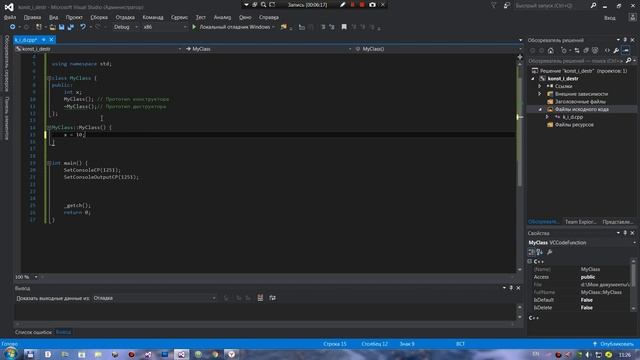Collapse the class MyClass code block

coord(49,78)
